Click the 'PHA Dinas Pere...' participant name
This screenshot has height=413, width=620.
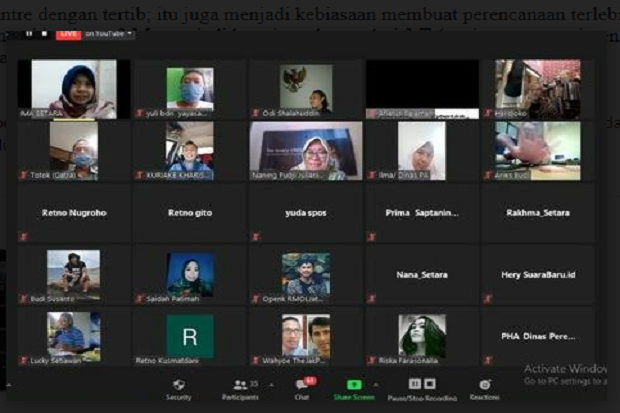(x=538, y=336)
